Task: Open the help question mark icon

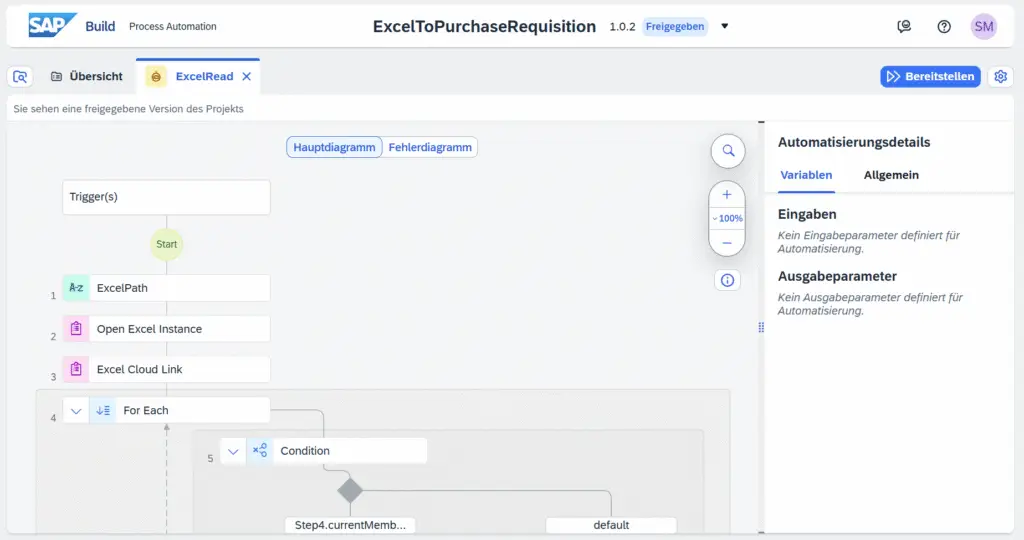Action: point(944,27)
